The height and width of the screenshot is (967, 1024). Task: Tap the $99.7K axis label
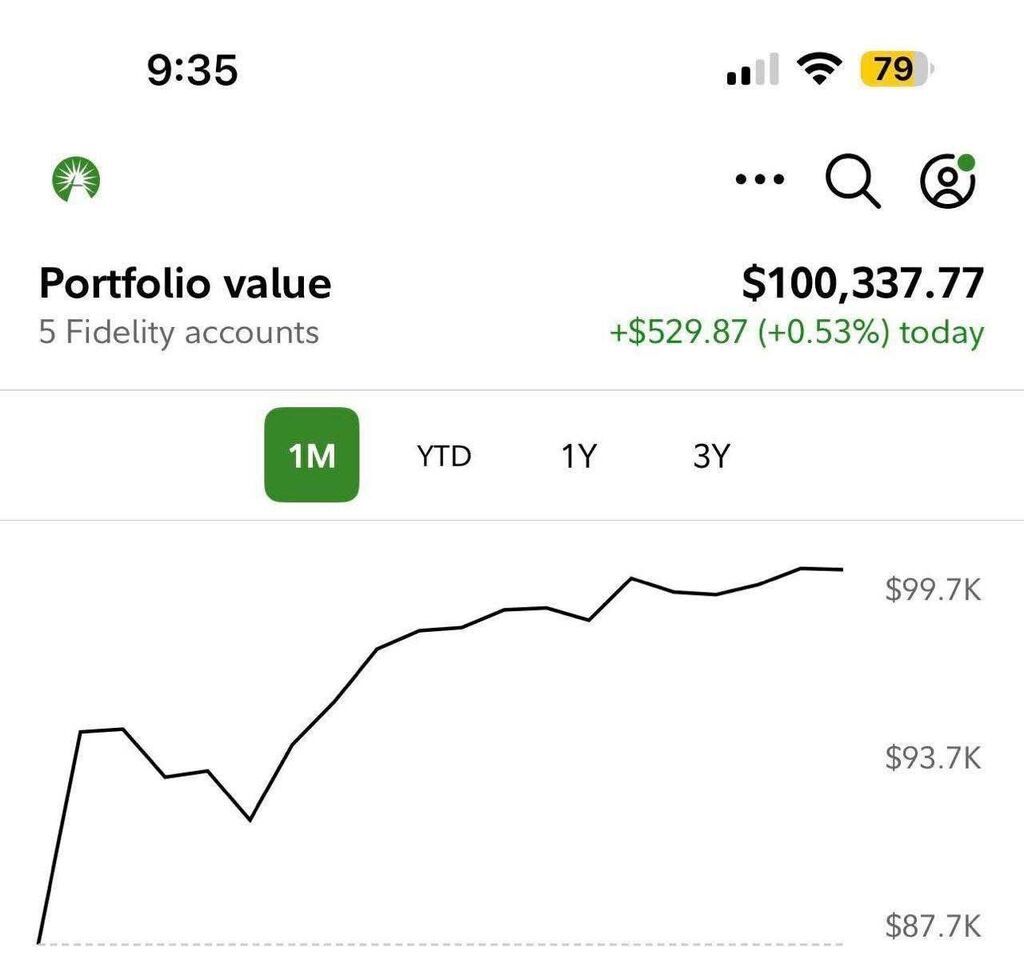(933, 590)
